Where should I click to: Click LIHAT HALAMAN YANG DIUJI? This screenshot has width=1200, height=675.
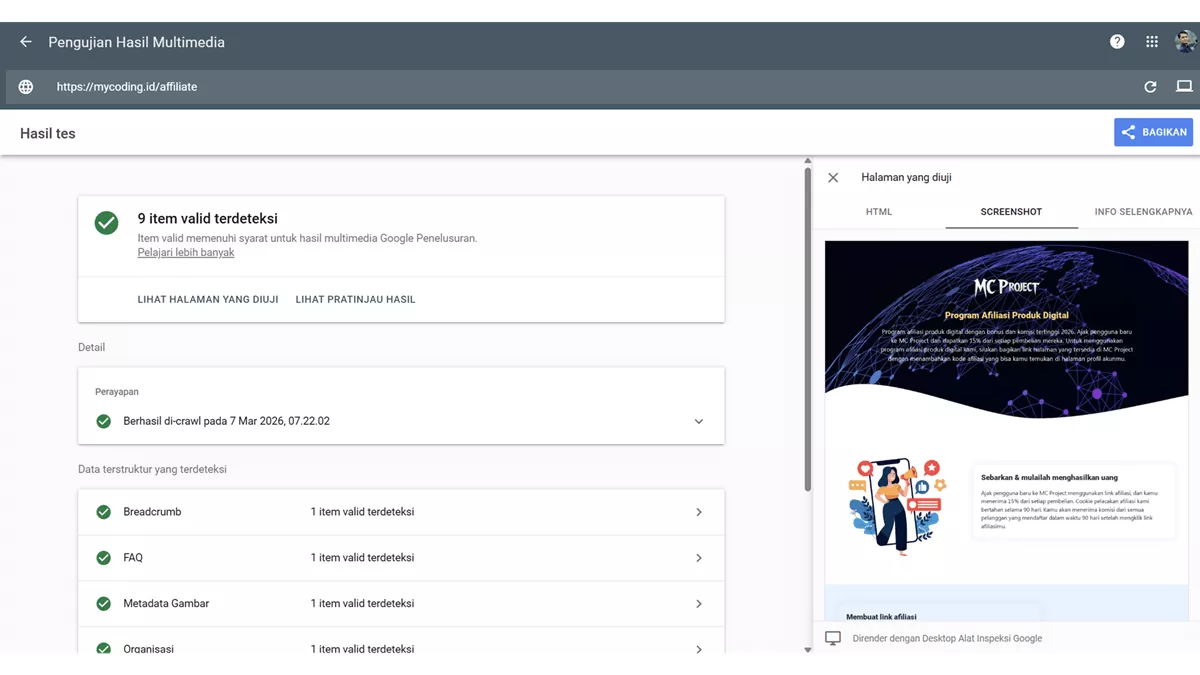(x=208, y=299)
